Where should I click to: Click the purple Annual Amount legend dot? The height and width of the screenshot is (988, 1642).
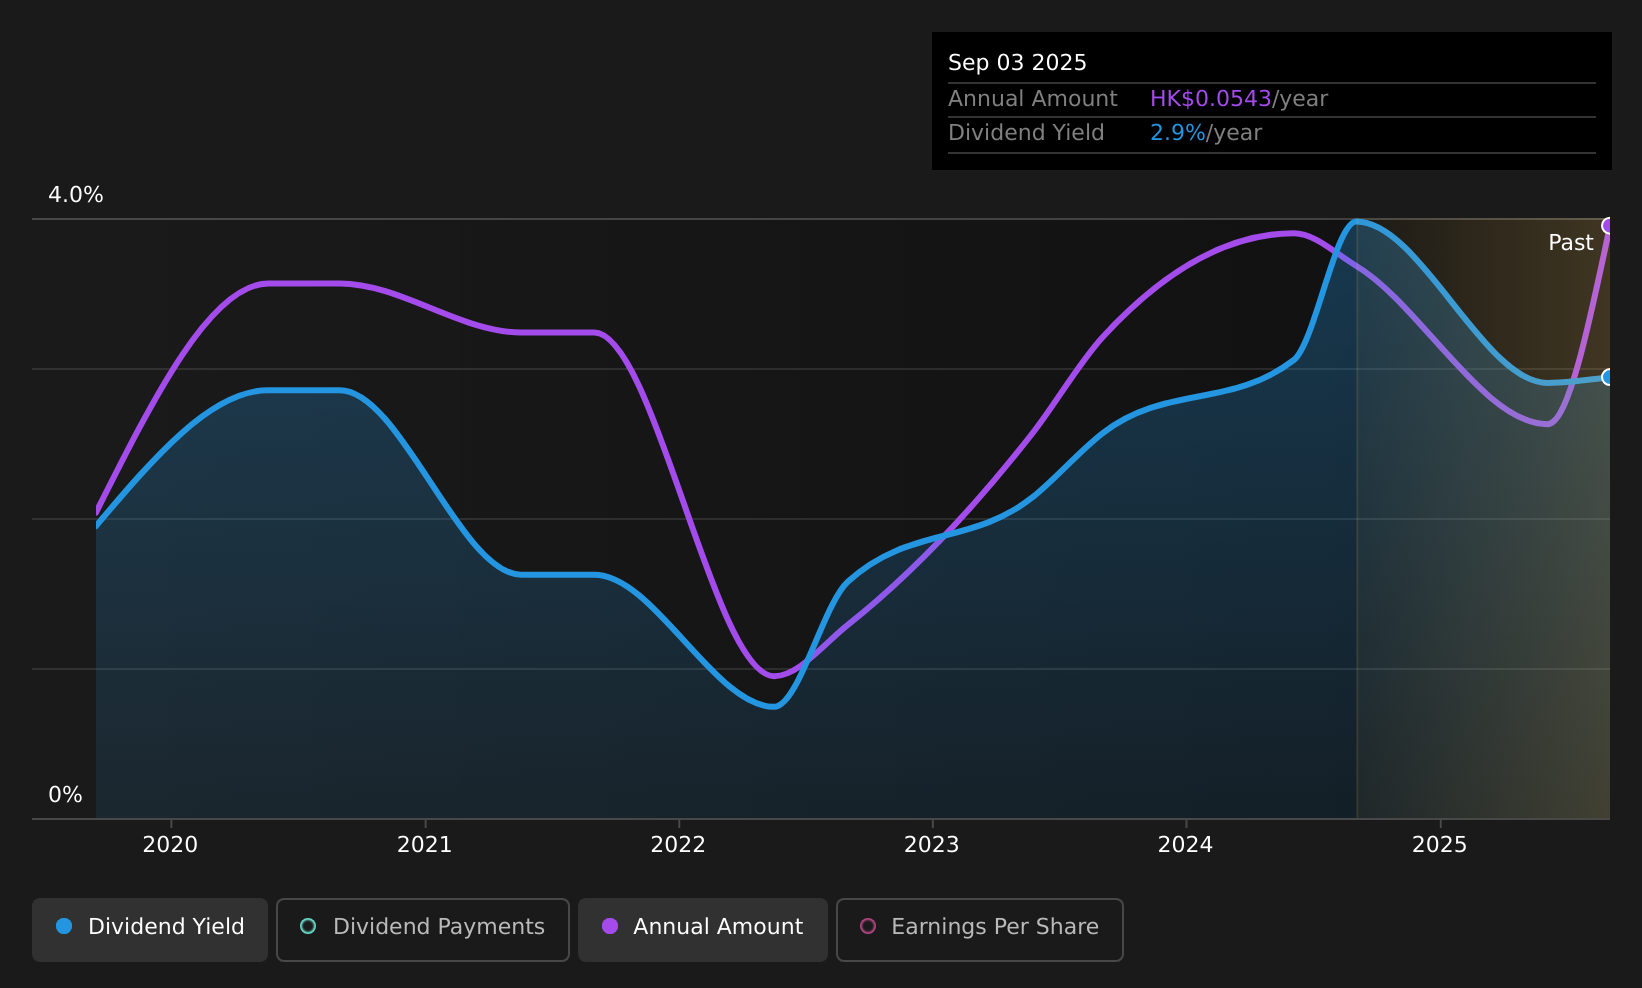click(610, 926)
